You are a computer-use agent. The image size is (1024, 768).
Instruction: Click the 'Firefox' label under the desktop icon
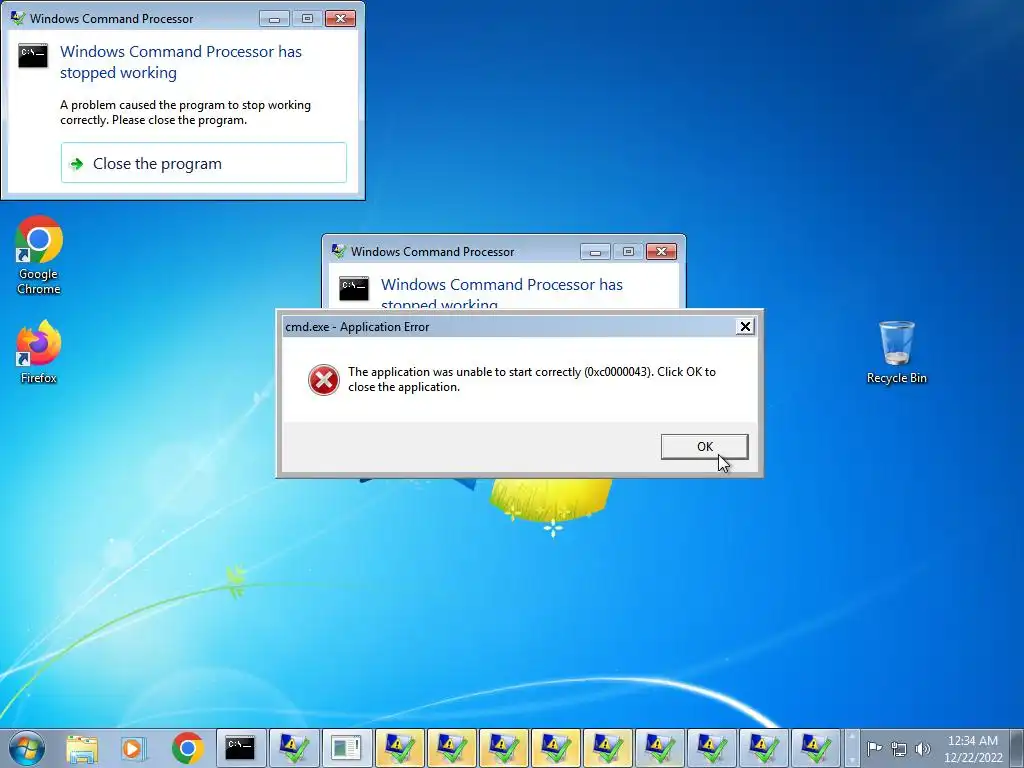39,378
